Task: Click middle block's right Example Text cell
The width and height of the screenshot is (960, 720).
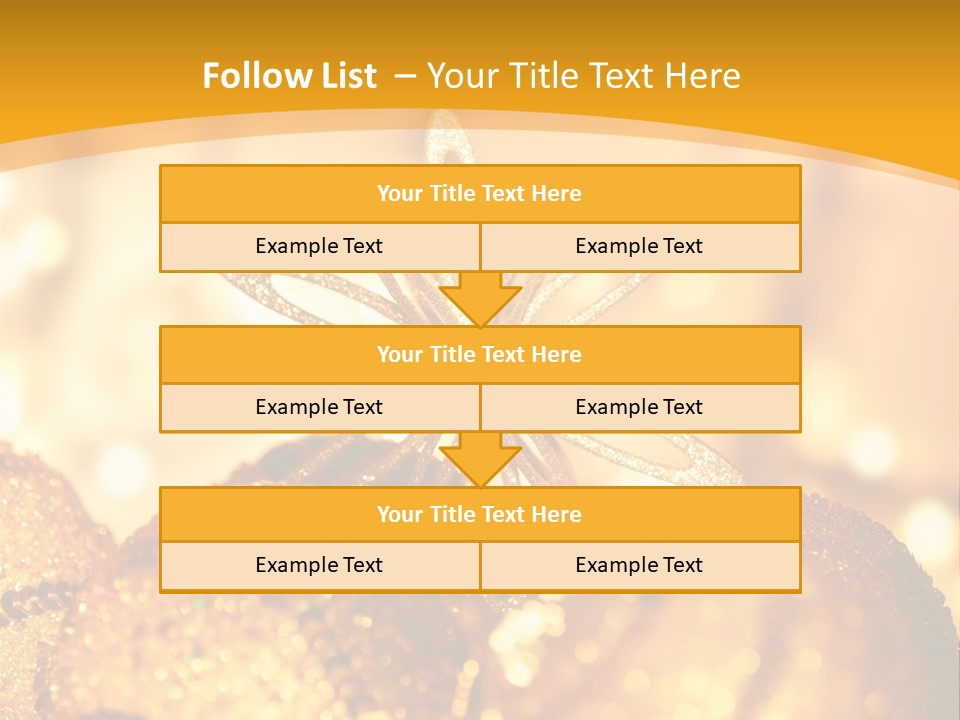Action: [x=639, y=407]
